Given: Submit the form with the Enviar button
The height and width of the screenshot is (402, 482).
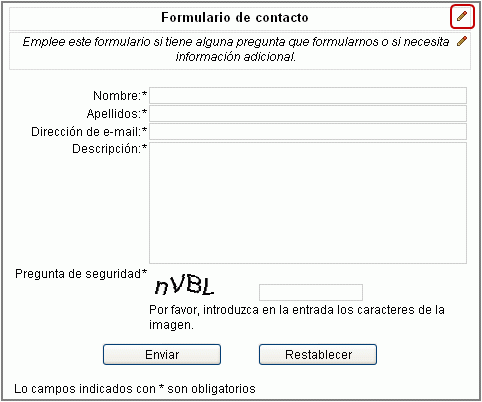Looking at the screenshot, I should [x=162, y=354].
